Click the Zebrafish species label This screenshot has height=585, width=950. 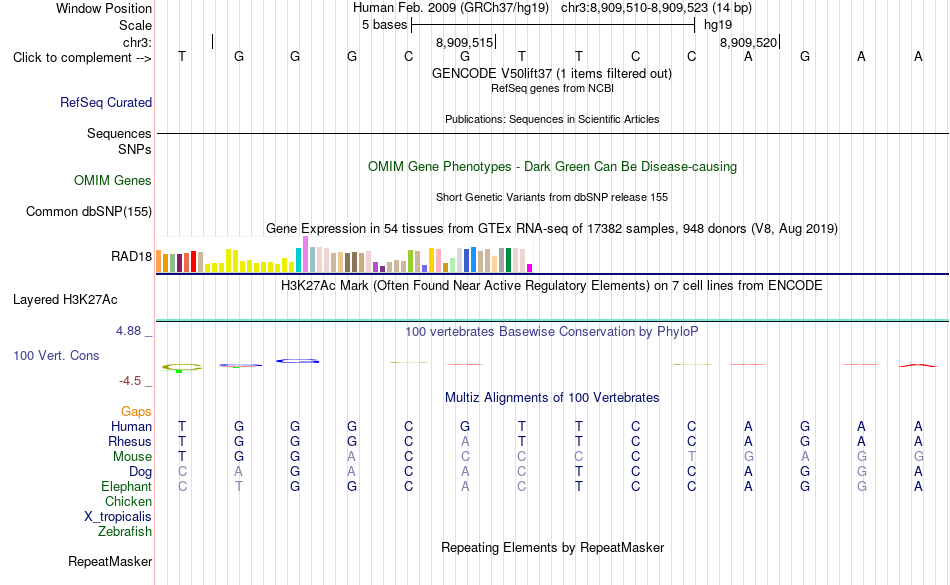[x=125, y=531]
